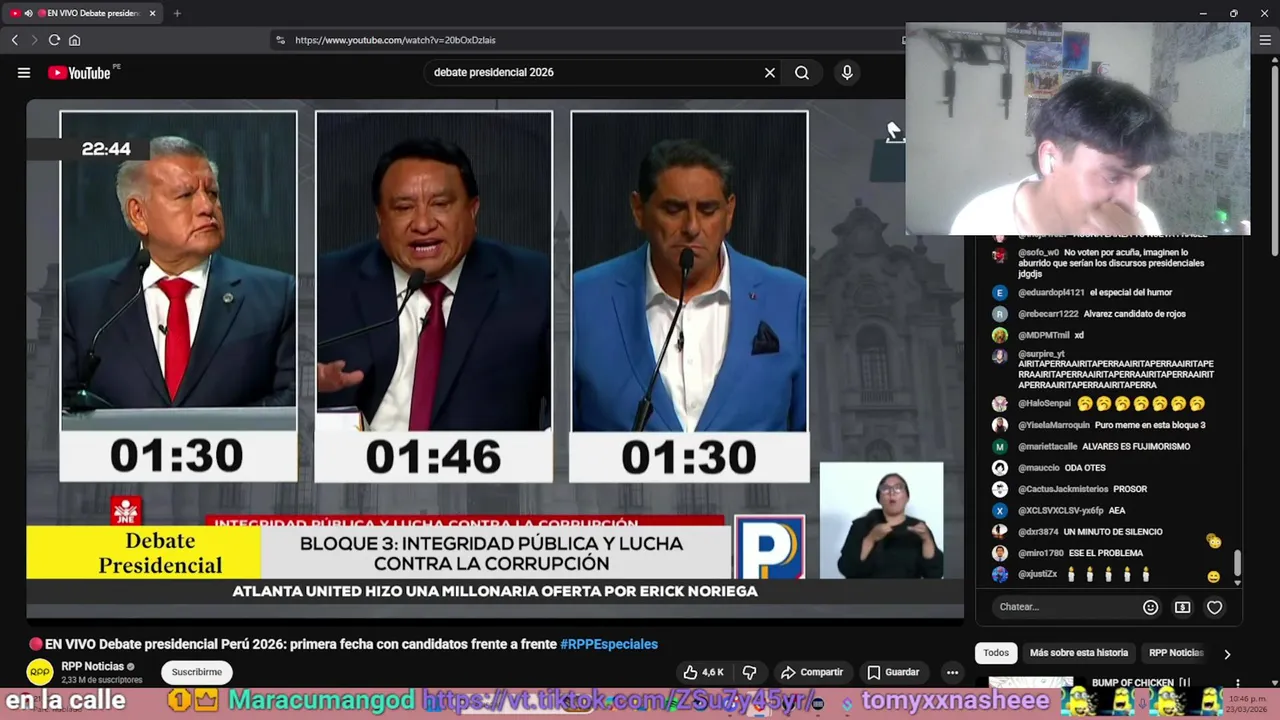Run the search with the magnifier icon
Screen dimensions: 1280x720
tap(802, 72)
